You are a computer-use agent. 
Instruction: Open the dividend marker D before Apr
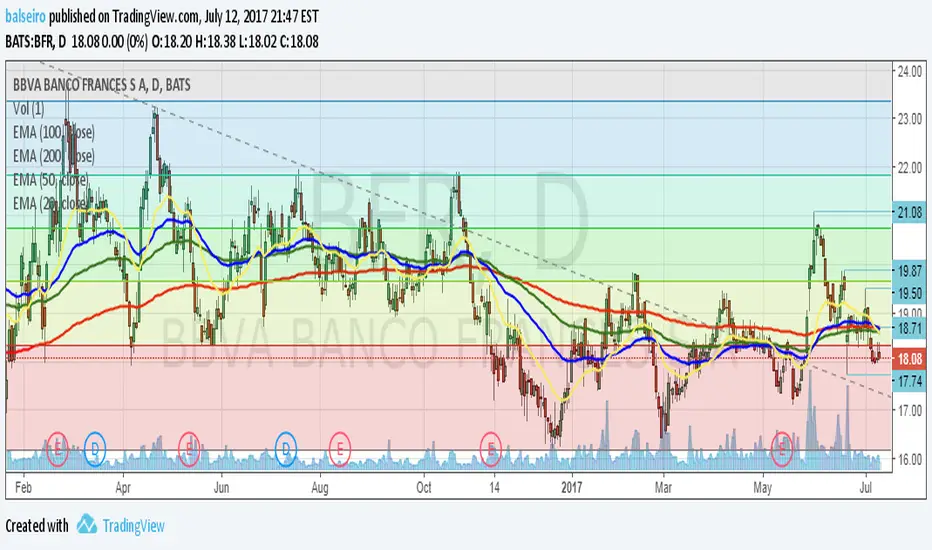(95, 448)
